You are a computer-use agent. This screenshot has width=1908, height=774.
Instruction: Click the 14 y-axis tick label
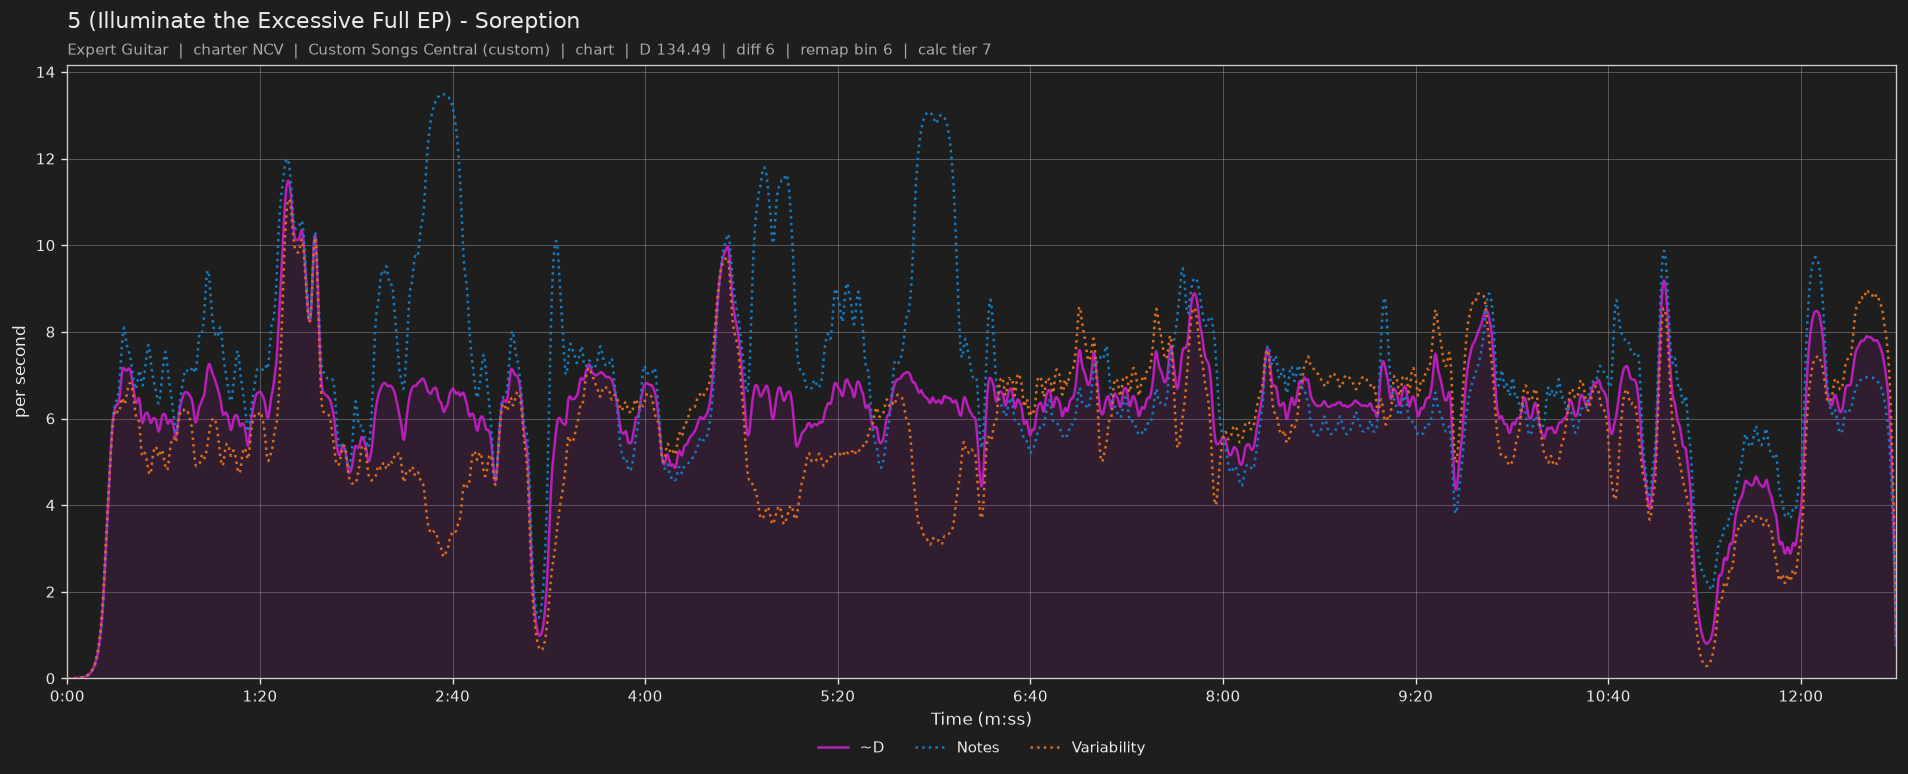coord(46,73)
